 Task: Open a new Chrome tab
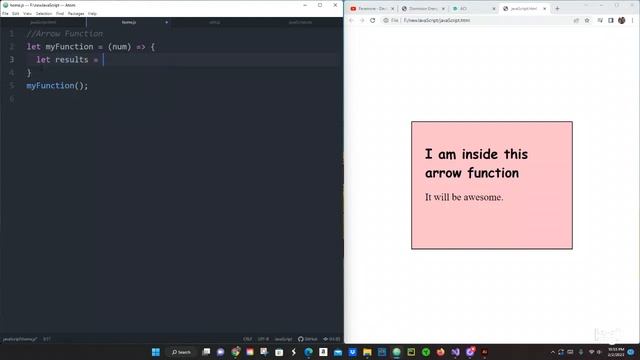(557, 9)
